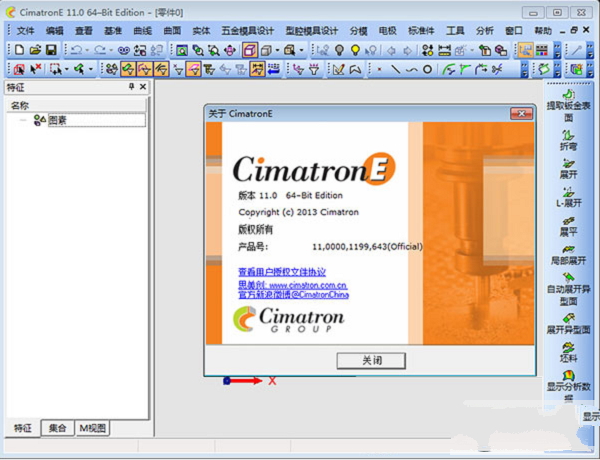Open the 帮助 menu

(x=543, y=31)
